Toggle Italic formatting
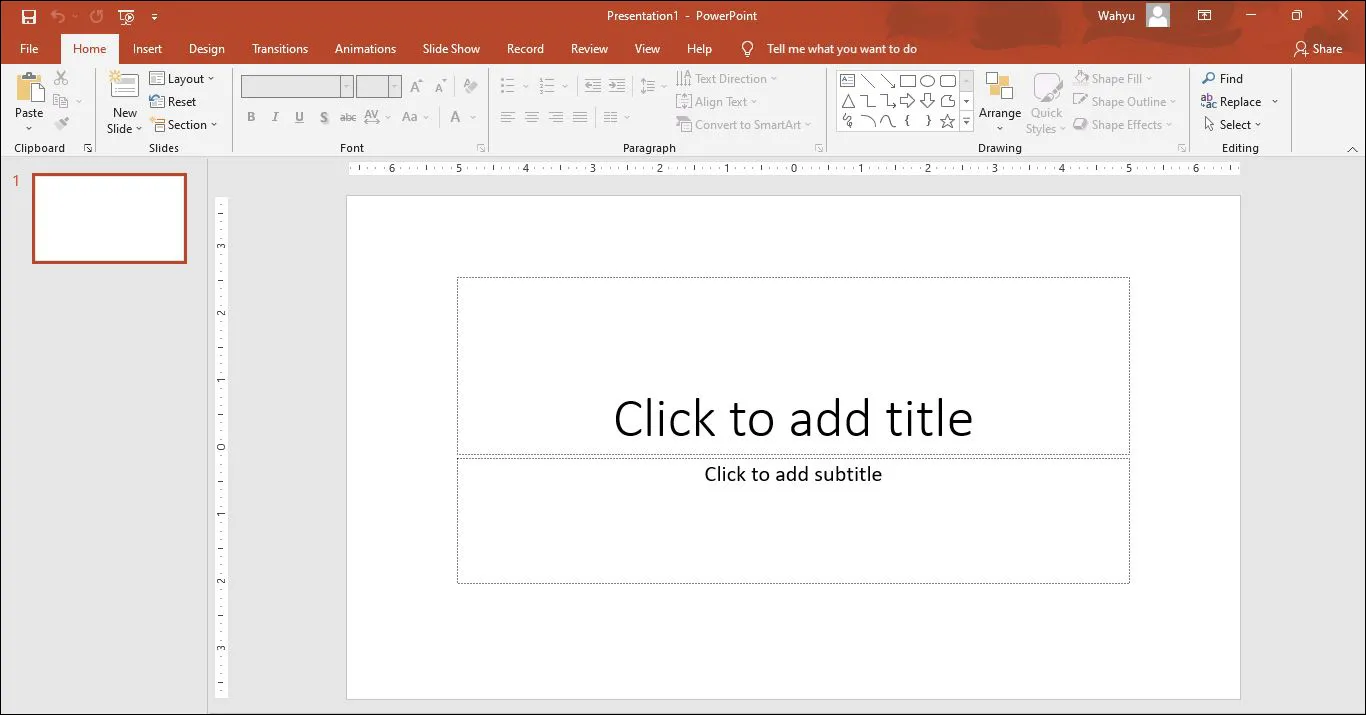The height and width of the screenshot is (715, 1366). [275, 117]
